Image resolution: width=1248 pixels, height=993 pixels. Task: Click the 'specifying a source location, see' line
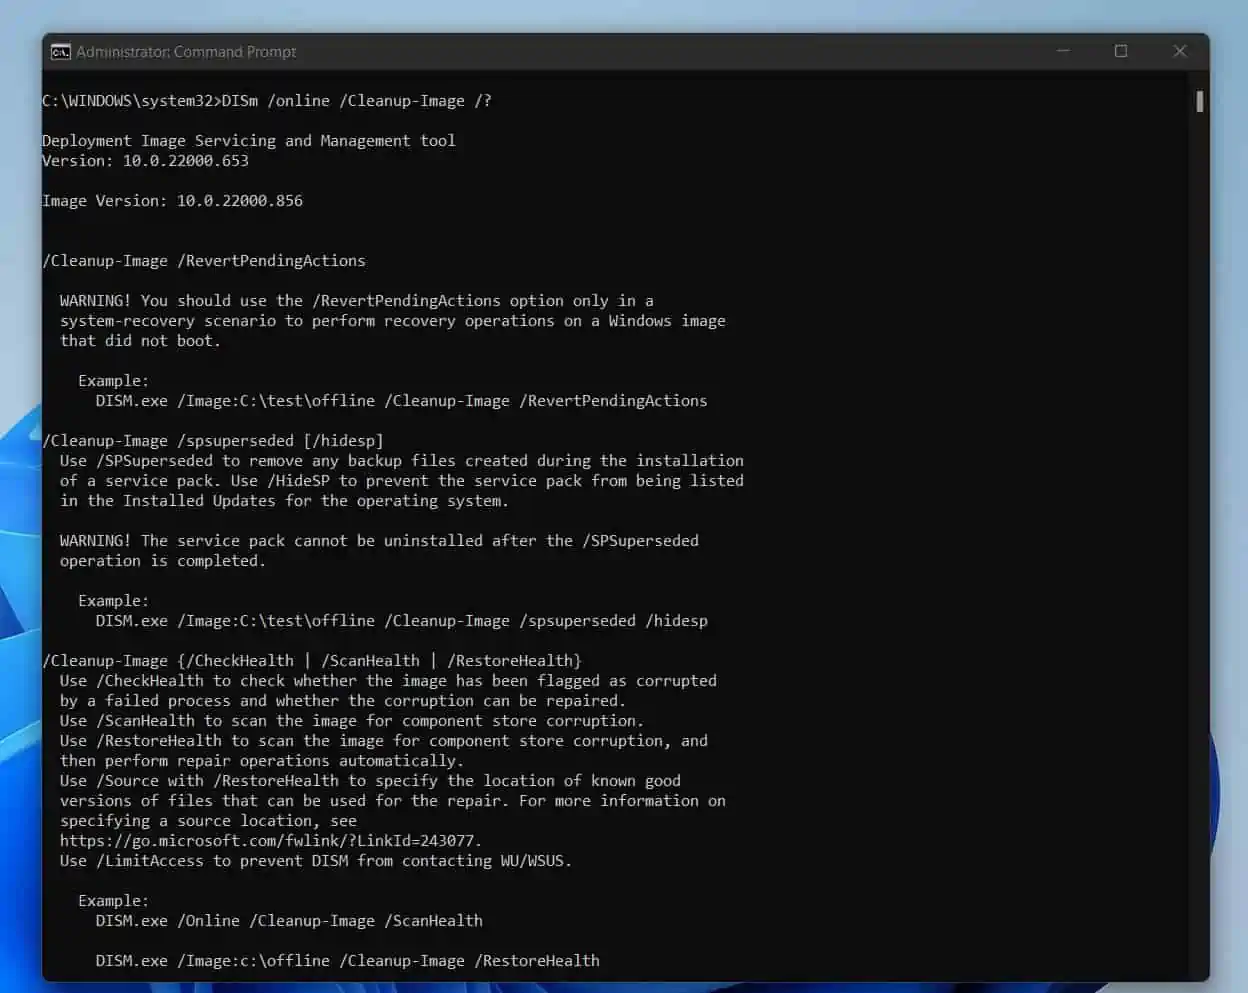point(208,821)
